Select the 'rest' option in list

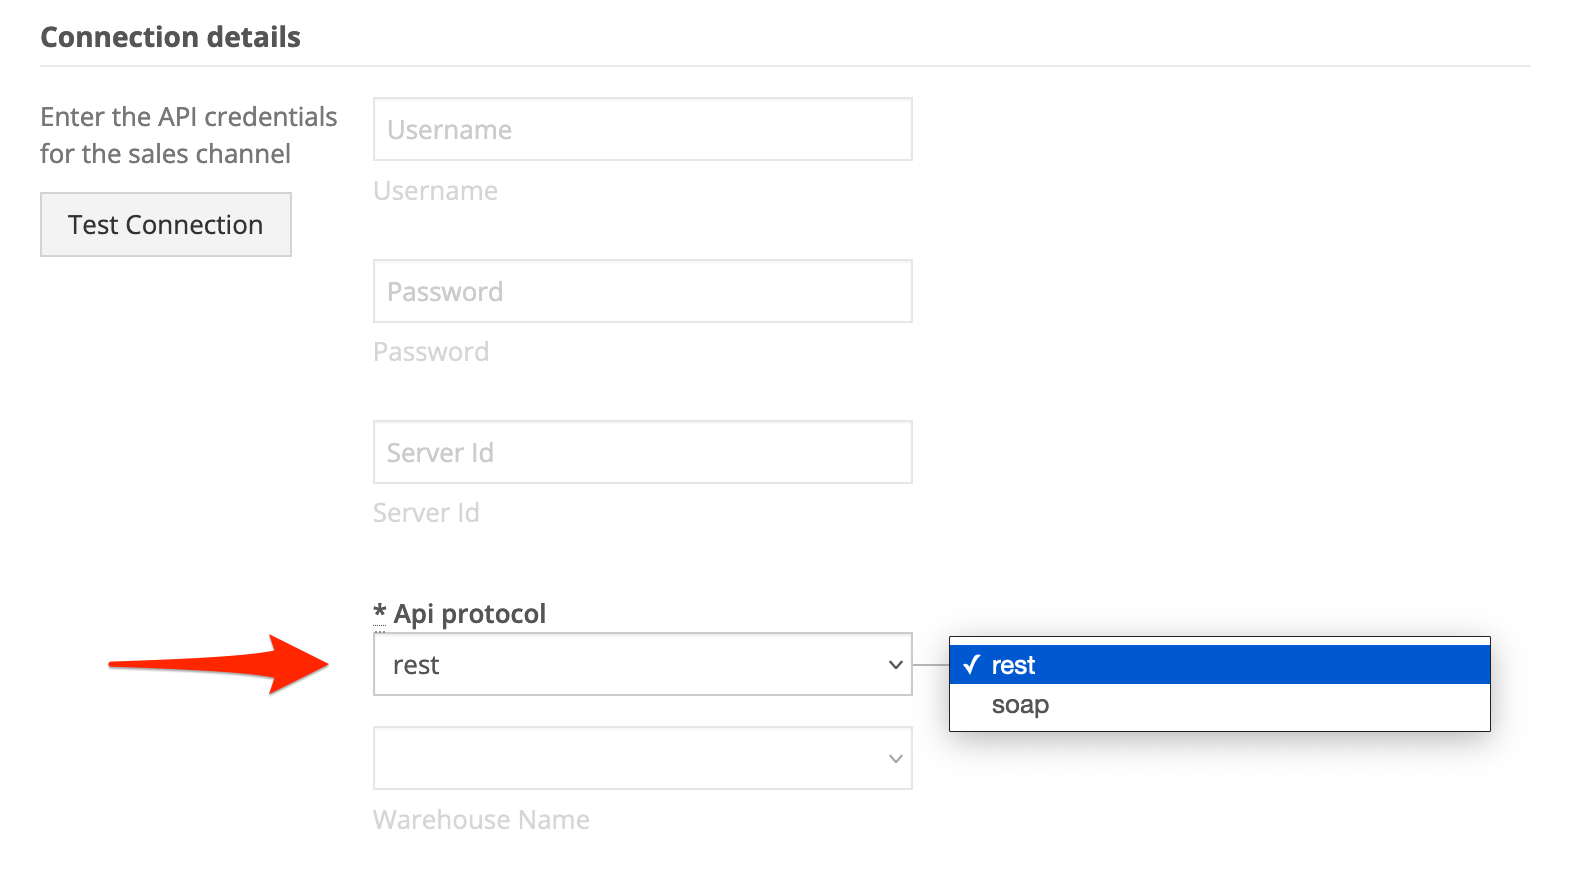[1220, 665]
